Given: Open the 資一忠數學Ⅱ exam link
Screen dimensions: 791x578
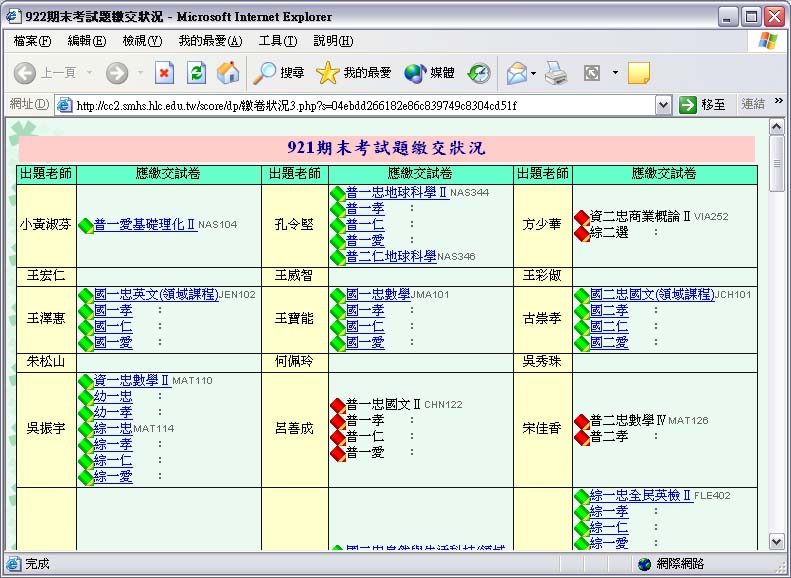Looking at the screenshot, I should [x=131, y=381].
